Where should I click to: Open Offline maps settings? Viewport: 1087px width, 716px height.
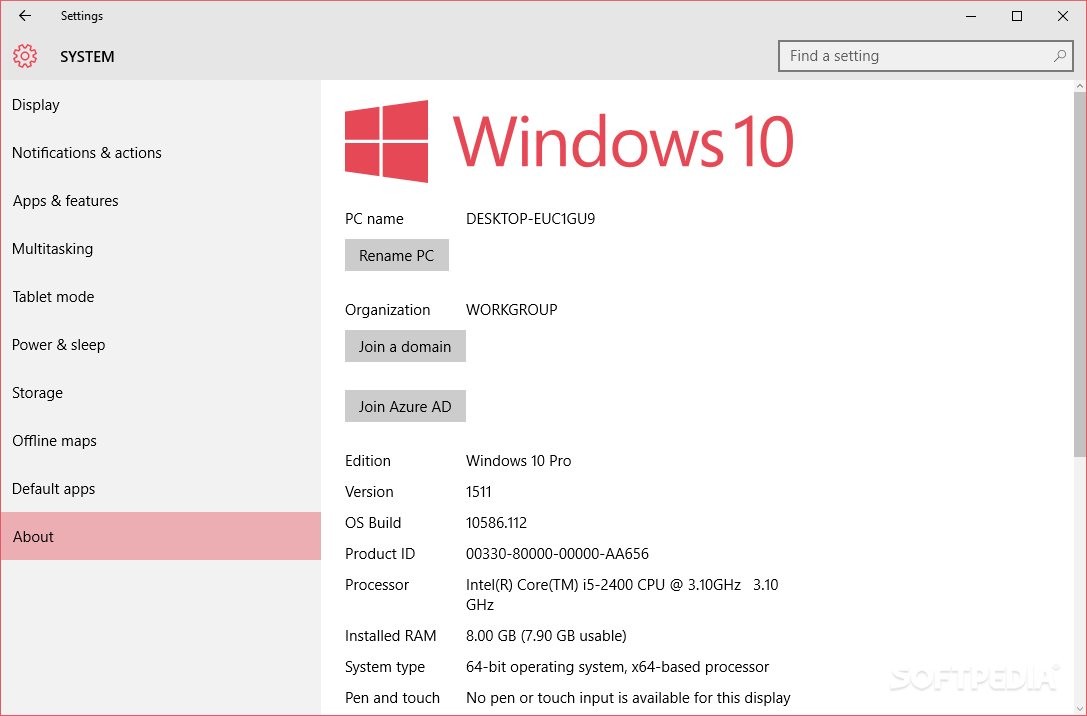[x=54, y=440]
